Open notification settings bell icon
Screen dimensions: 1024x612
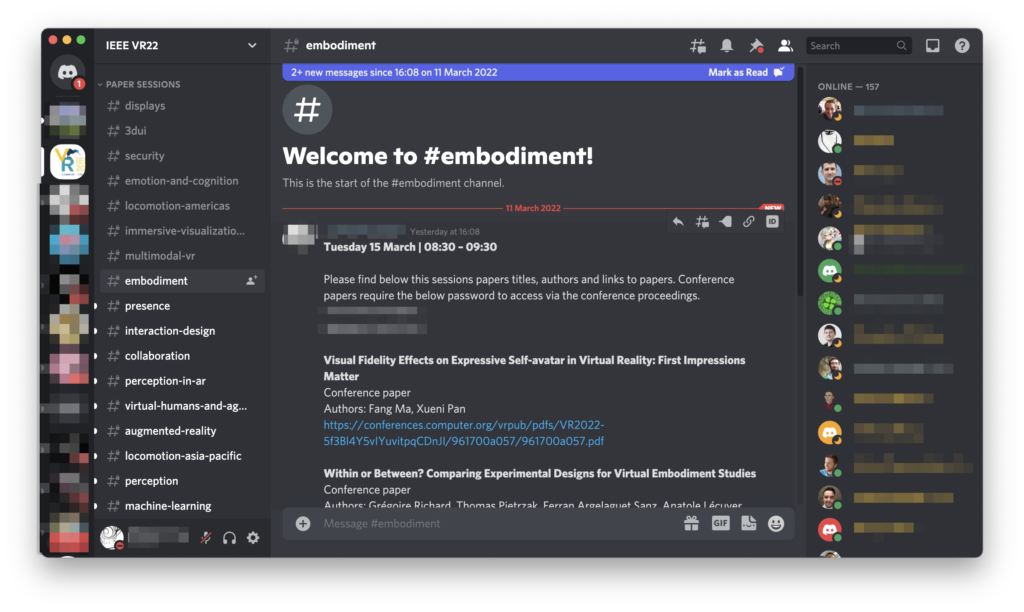727,46
